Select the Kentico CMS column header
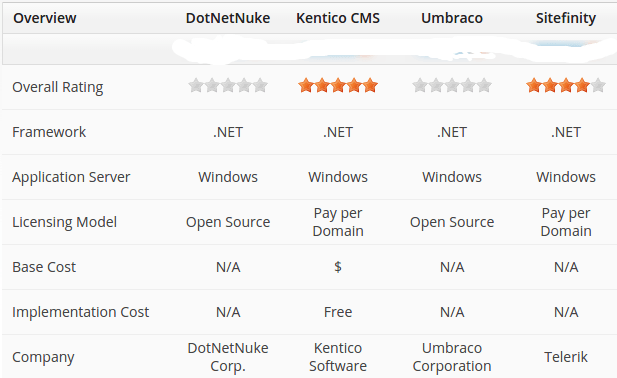This screenshot has height=378, width=617. [x=338, y=18]
